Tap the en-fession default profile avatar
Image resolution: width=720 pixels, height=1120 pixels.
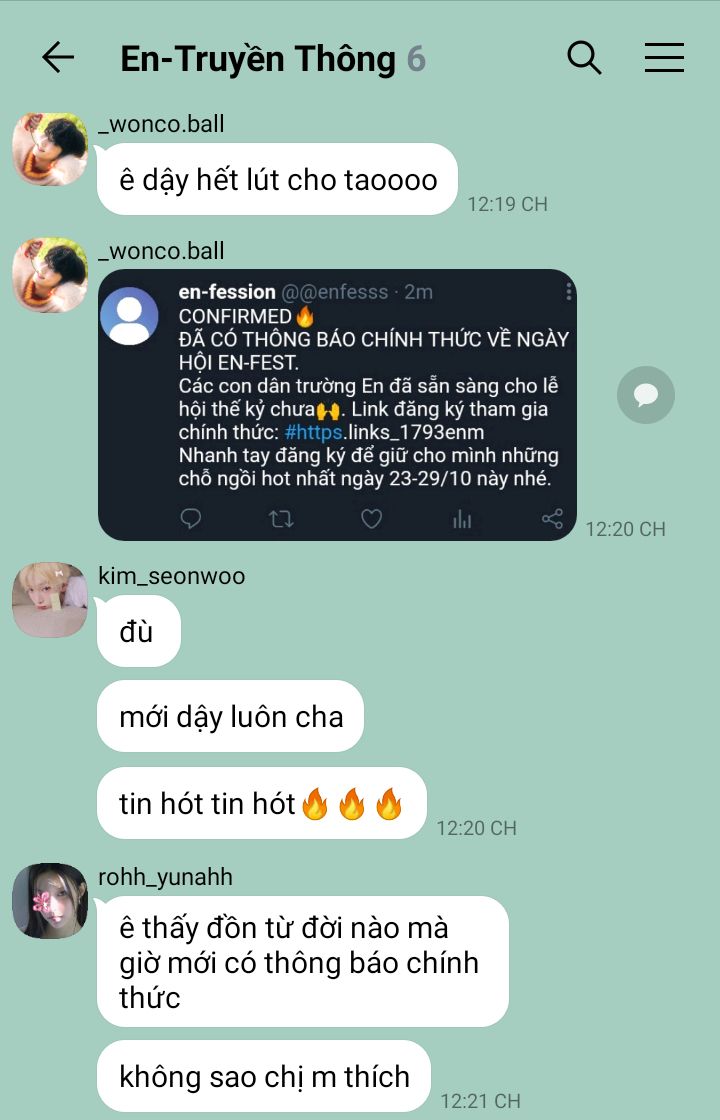(129, 316)
